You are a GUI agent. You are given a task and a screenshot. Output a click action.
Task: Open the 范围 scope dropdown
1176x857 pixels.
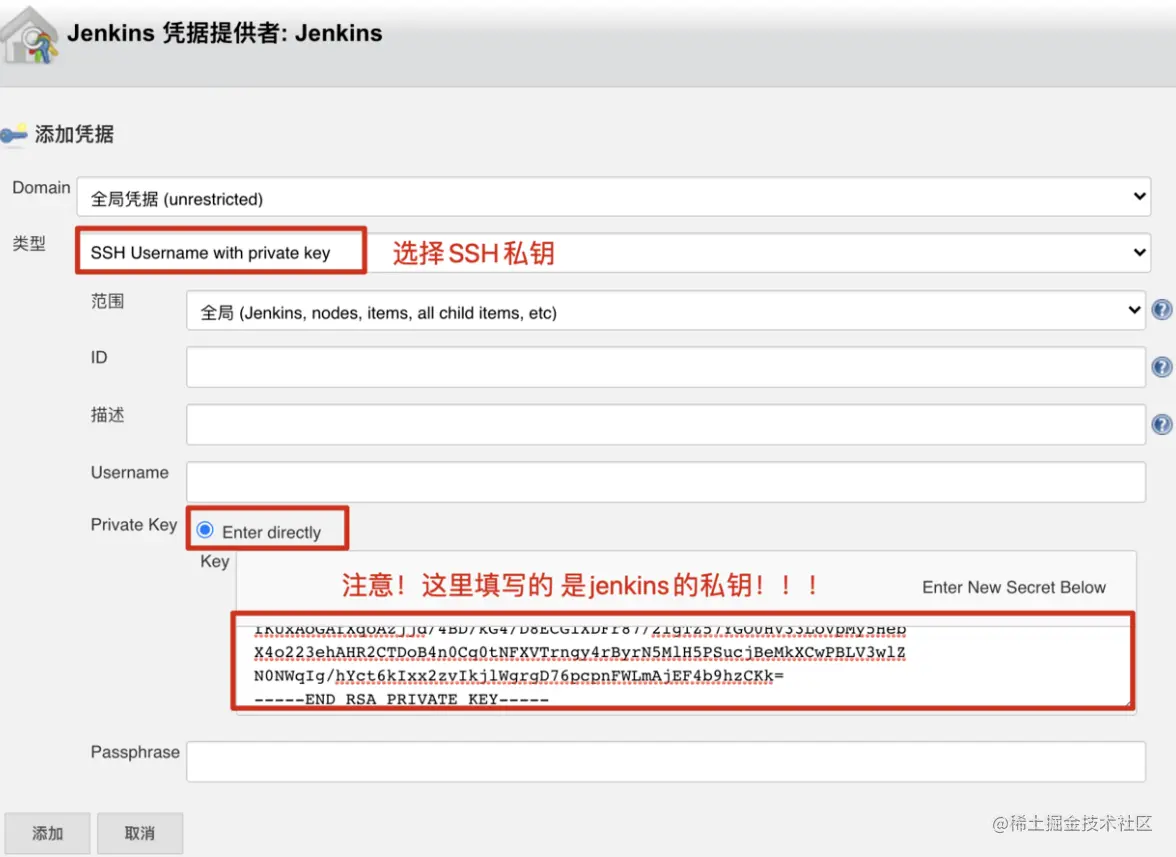[666, 311]
